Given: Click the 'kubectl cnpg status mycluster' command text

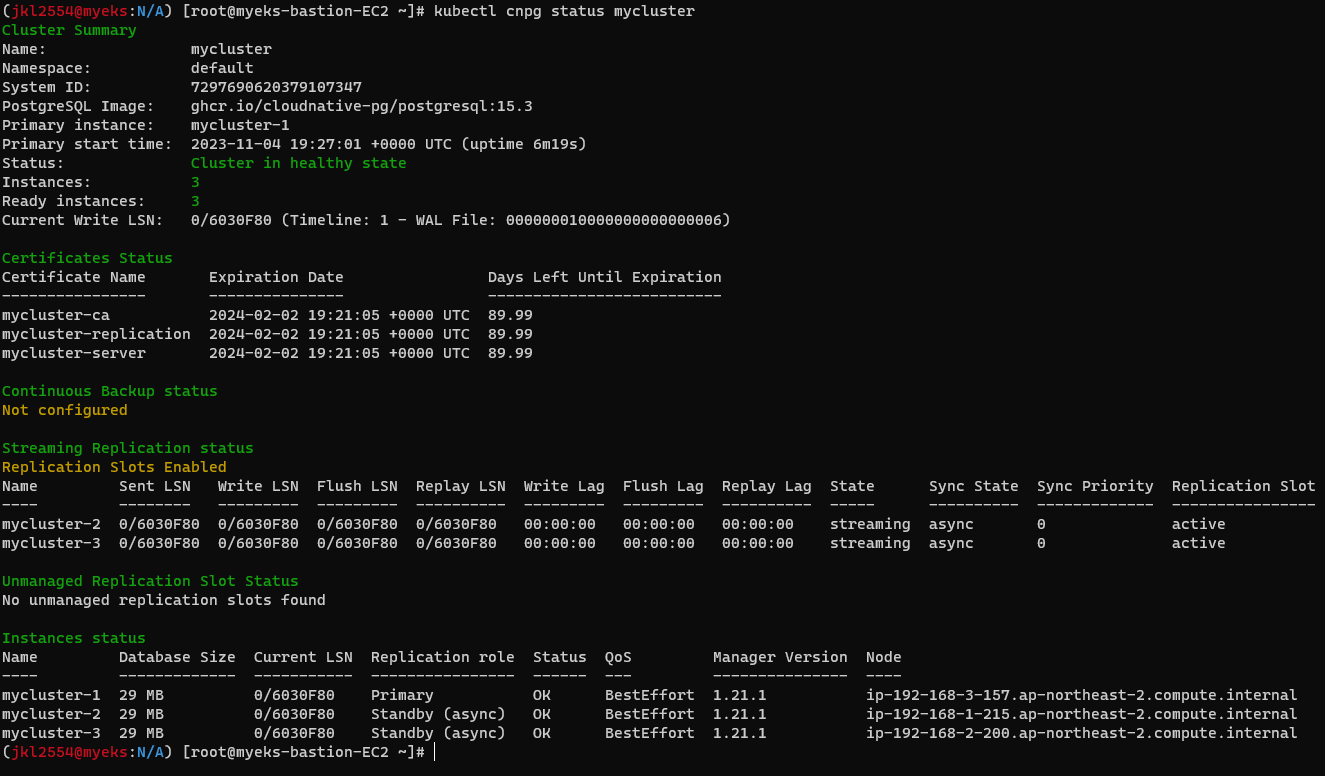Looking at the screenshot, I should pos(564,11).
